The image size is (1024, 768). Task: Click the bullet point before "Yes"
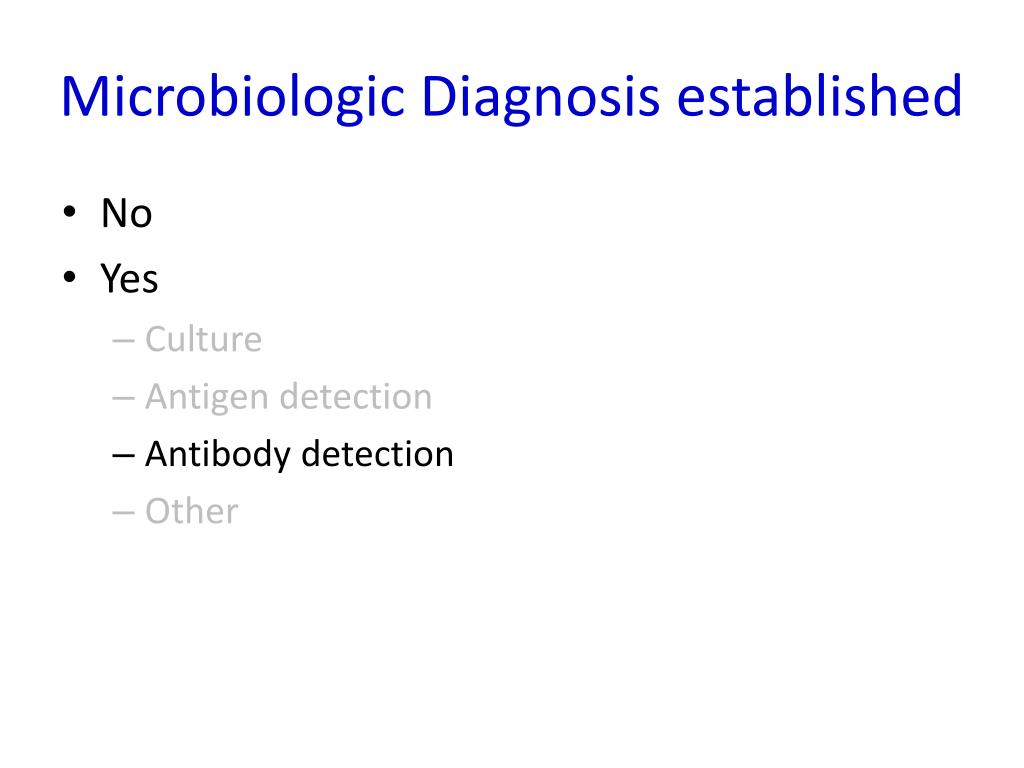(67, 279)
